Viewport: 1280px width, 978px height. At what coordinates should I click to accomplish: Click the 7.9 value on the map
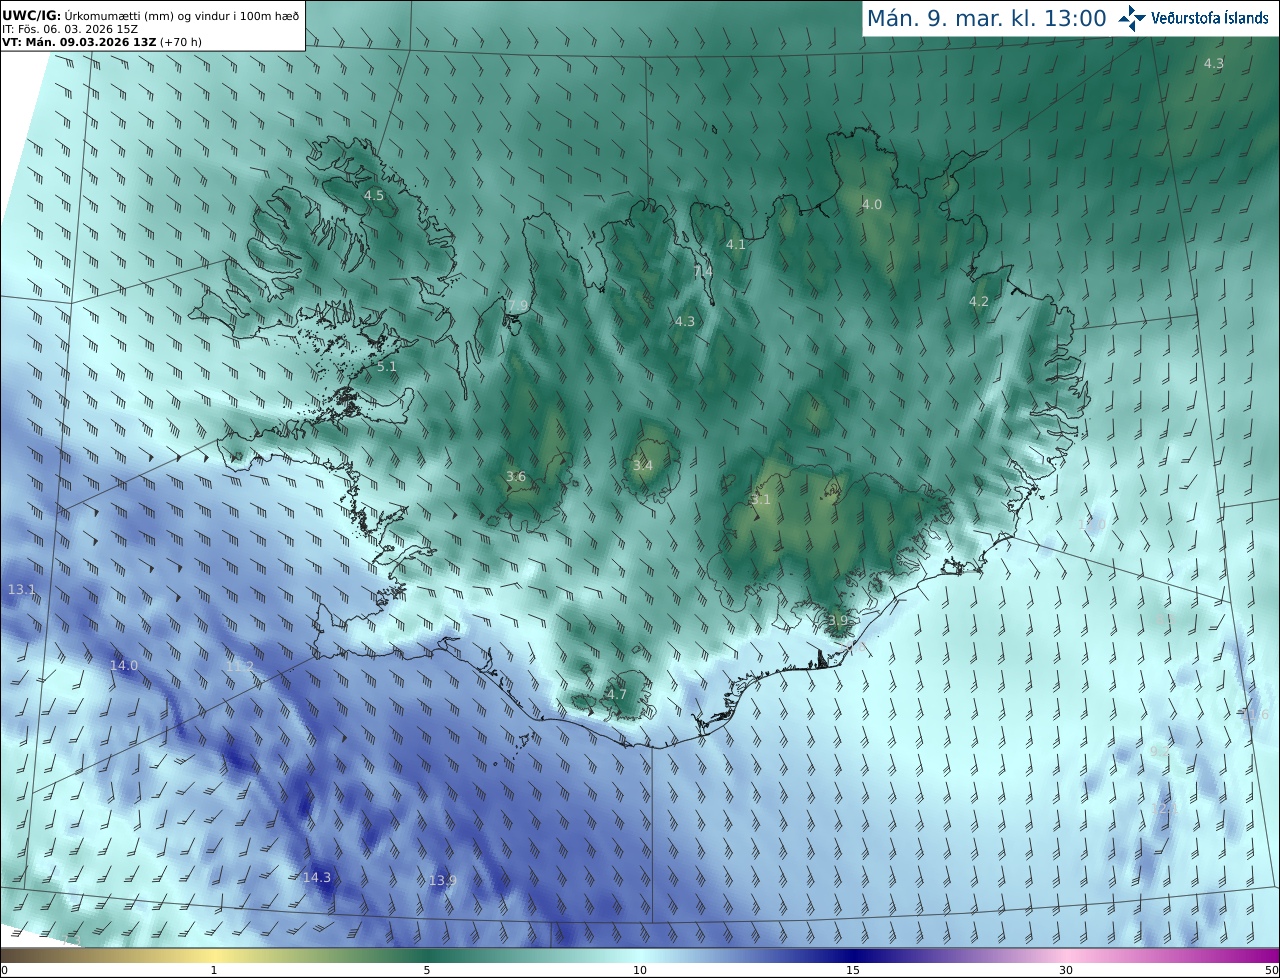pos(518,305)
